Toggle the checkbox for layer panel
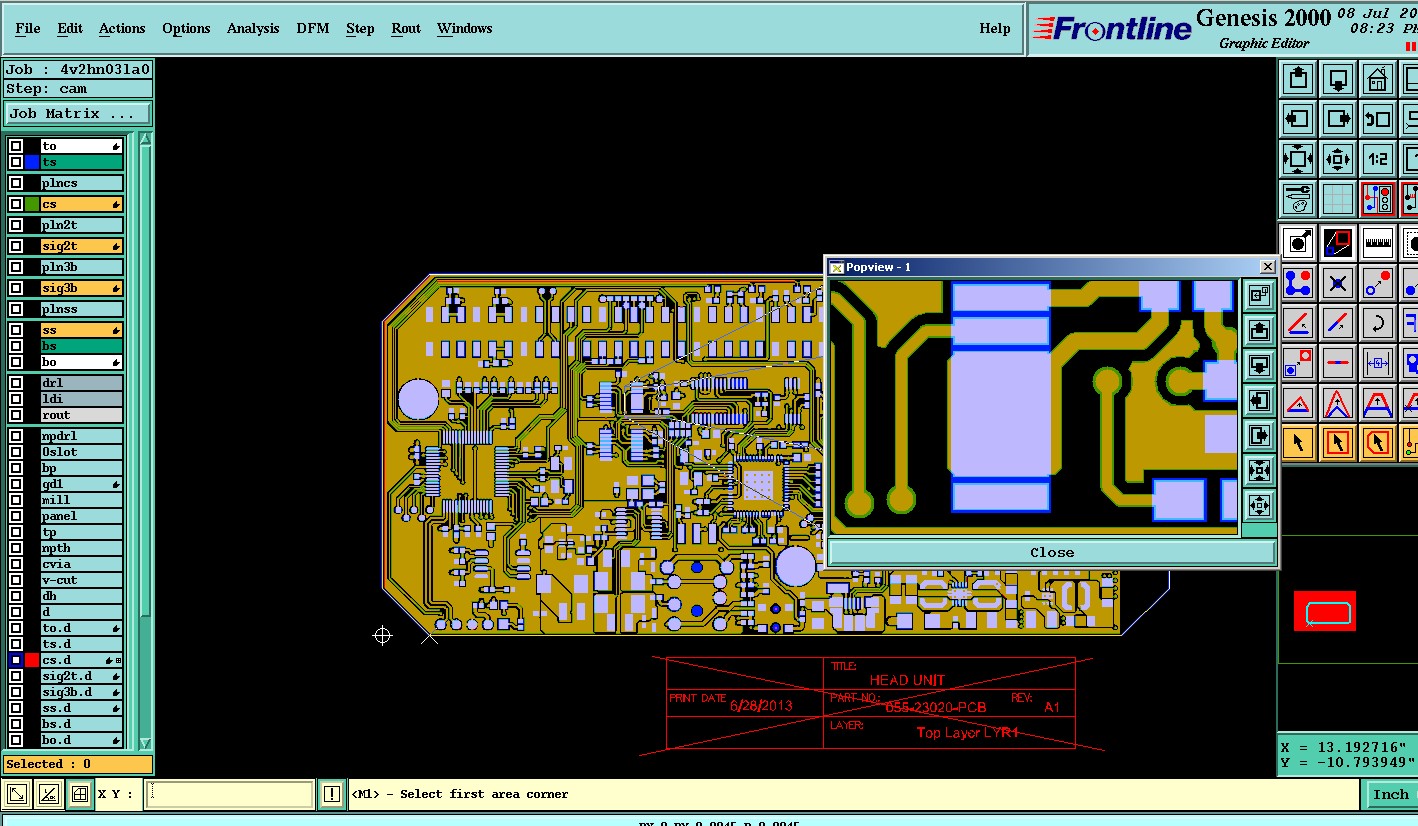Image resolution: width=1418 pixels, height=826 pixels. point(16,516)
